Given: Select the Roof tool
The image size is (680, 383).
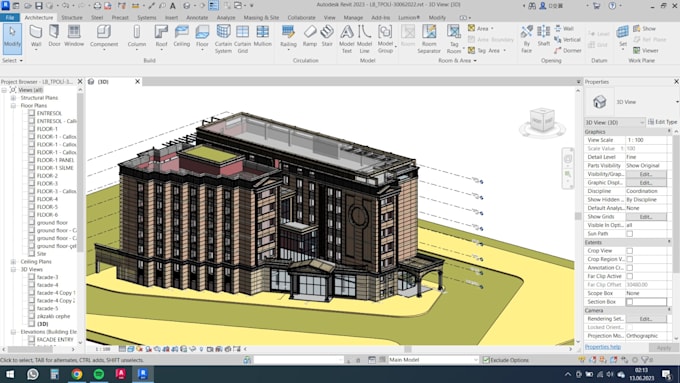Looking at the screenshot, I should 161,36.
